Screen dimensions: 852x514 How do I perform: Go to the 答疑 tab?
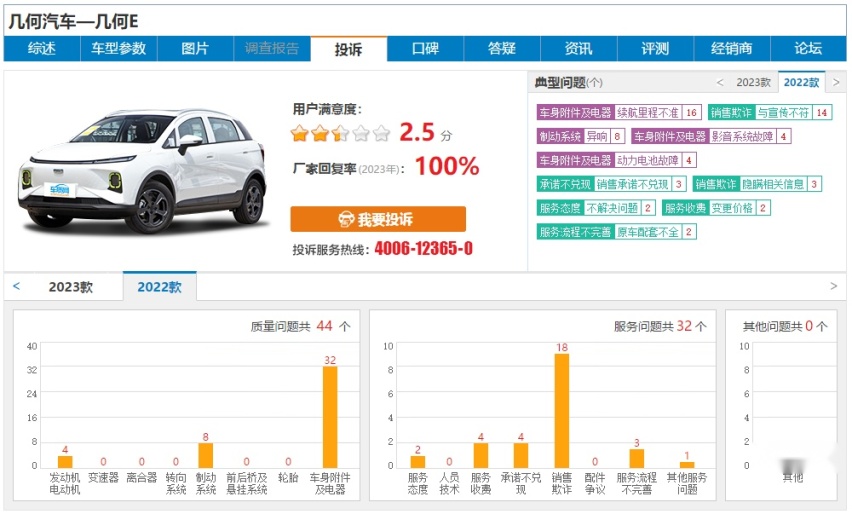pyautogui.click(x=502, y=49)
